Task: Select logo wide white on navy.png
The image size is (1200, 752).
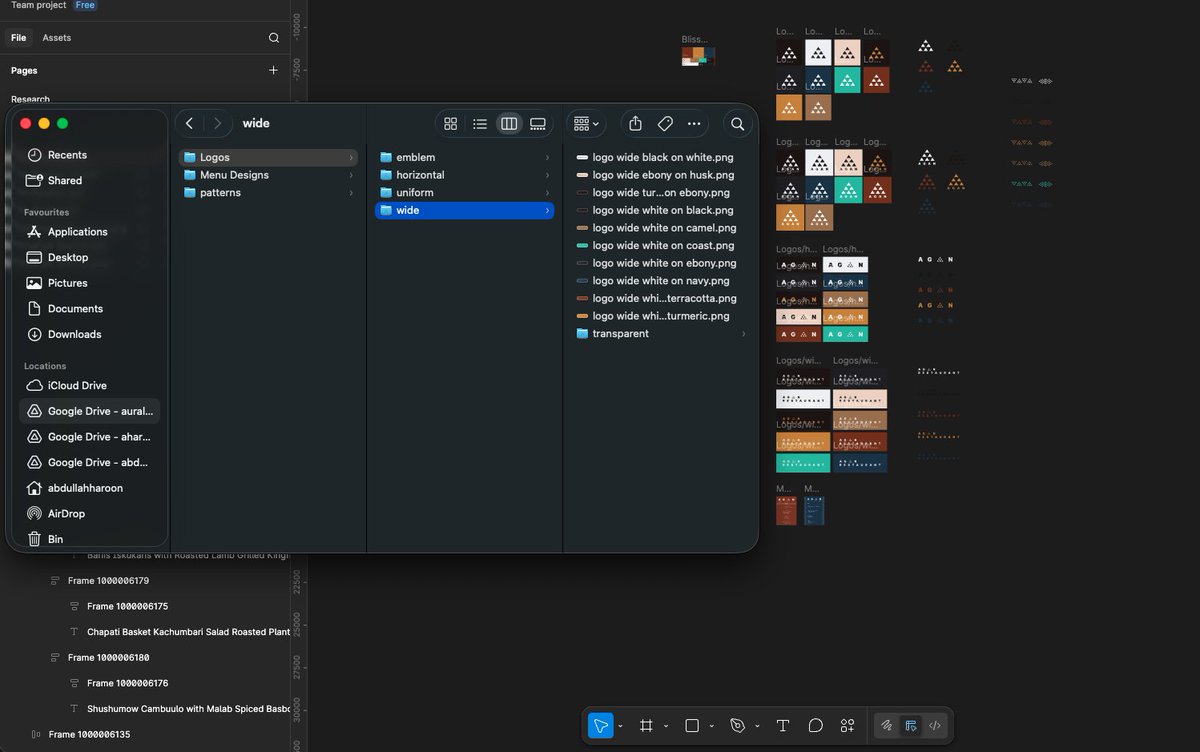Action: [661, 281]
